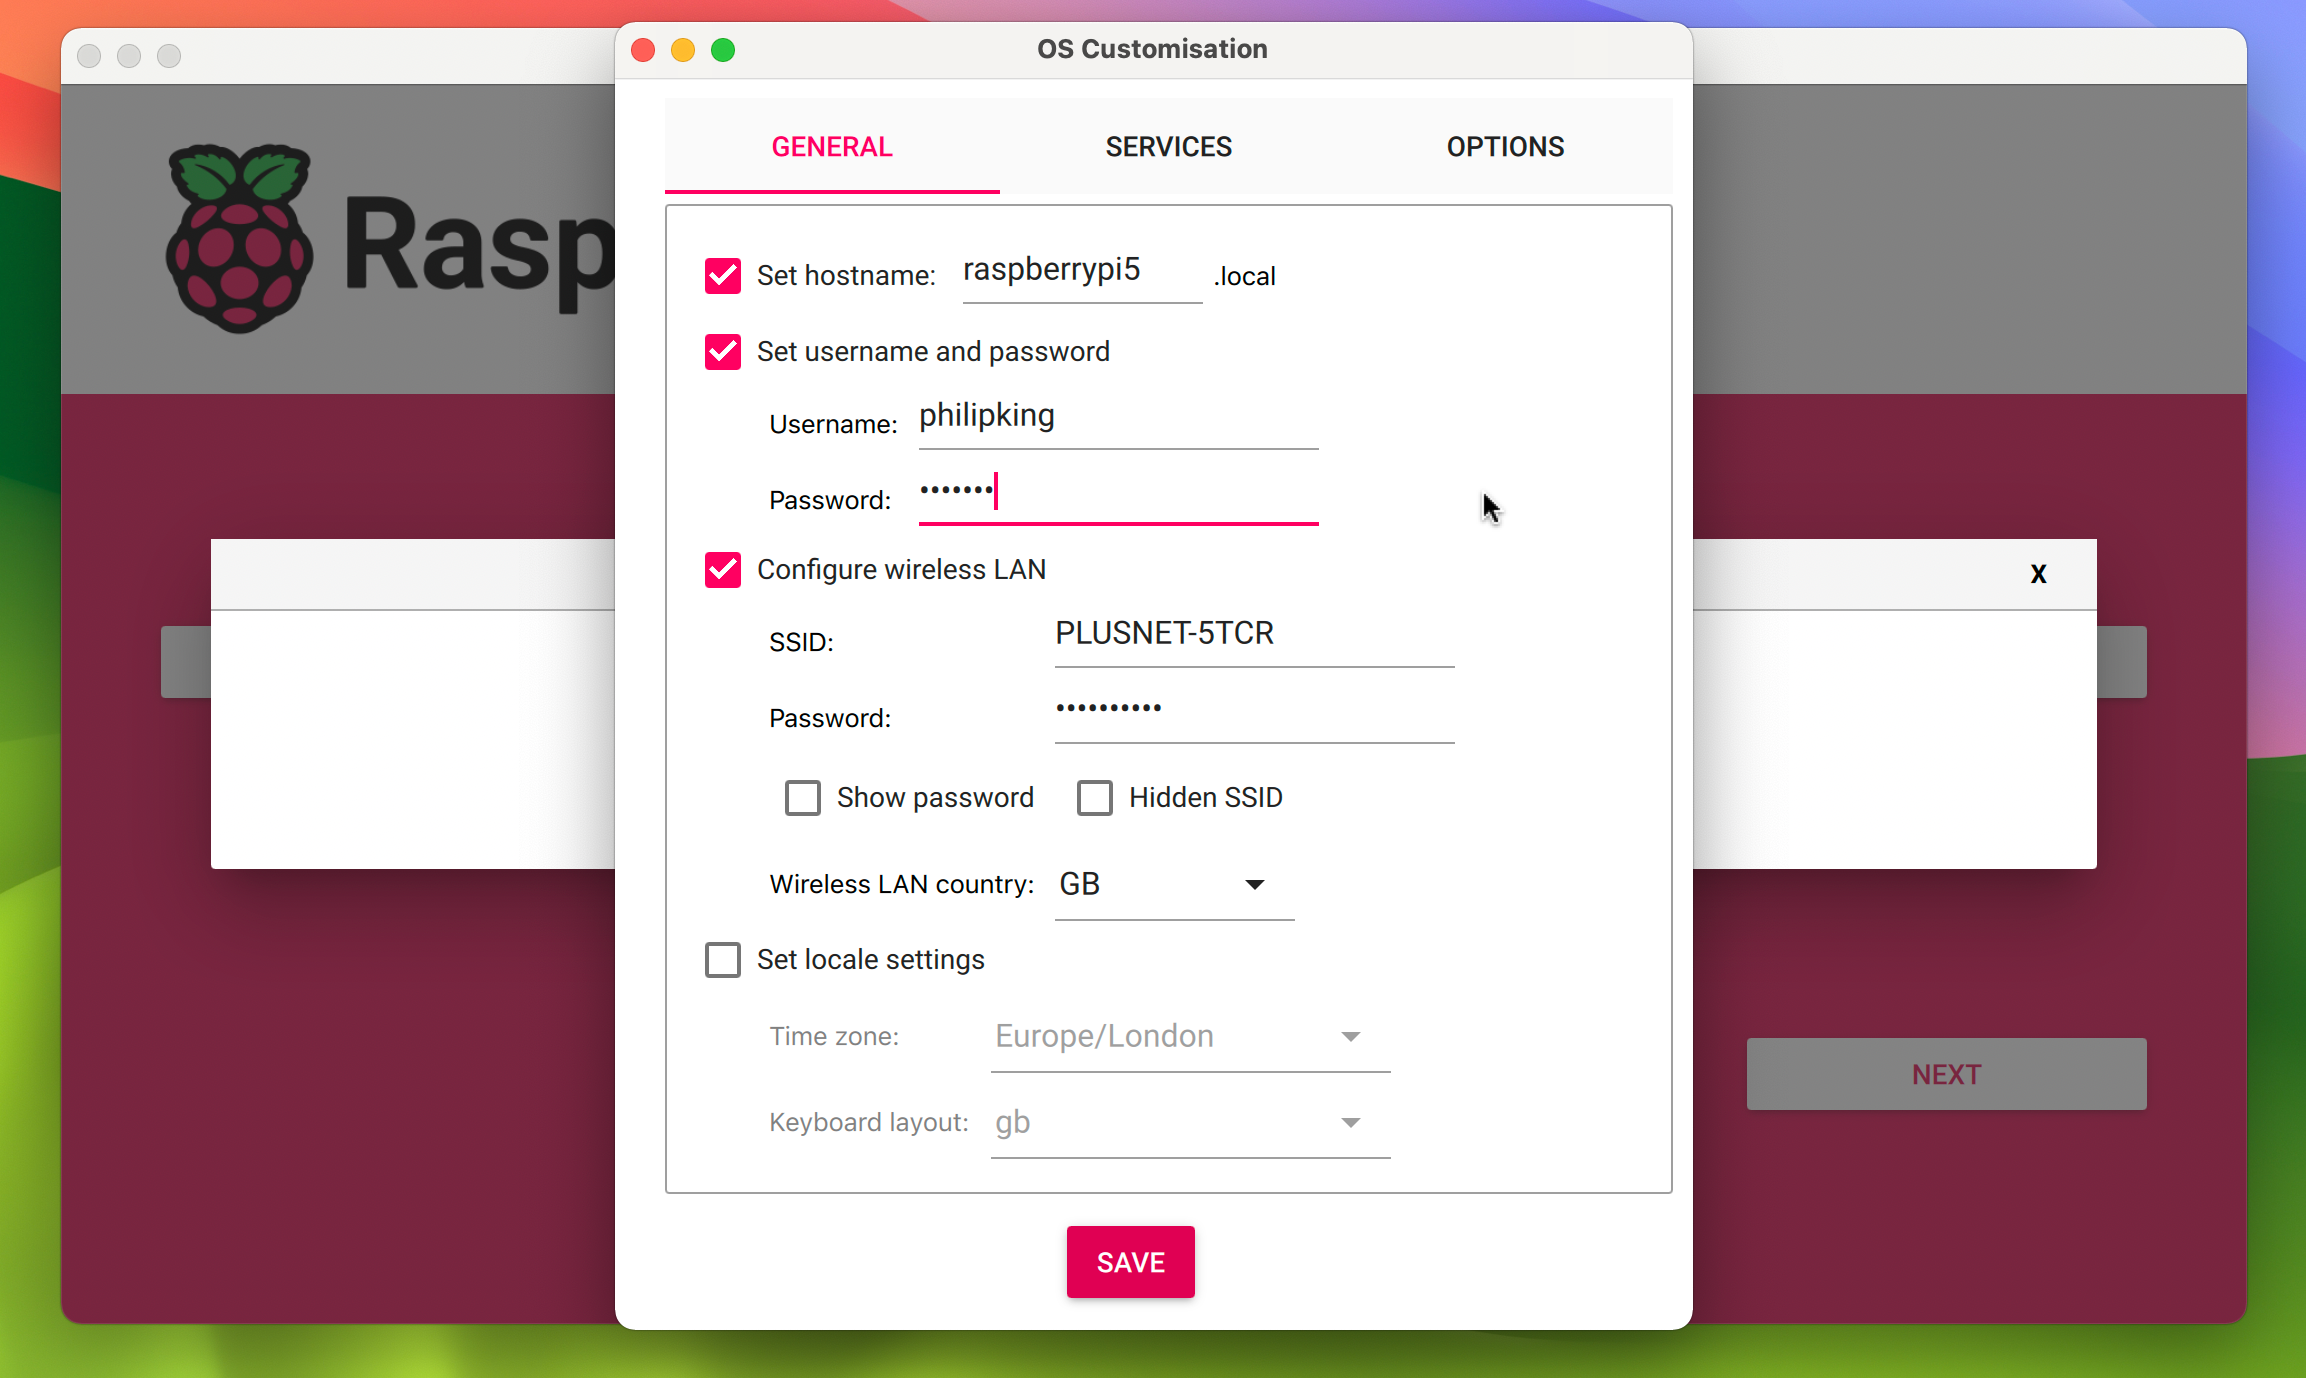The width and height of the screenshot is (2306, 1378).
Task: Switch to the SERVICES tab
Action: (x=1169, y=146)
